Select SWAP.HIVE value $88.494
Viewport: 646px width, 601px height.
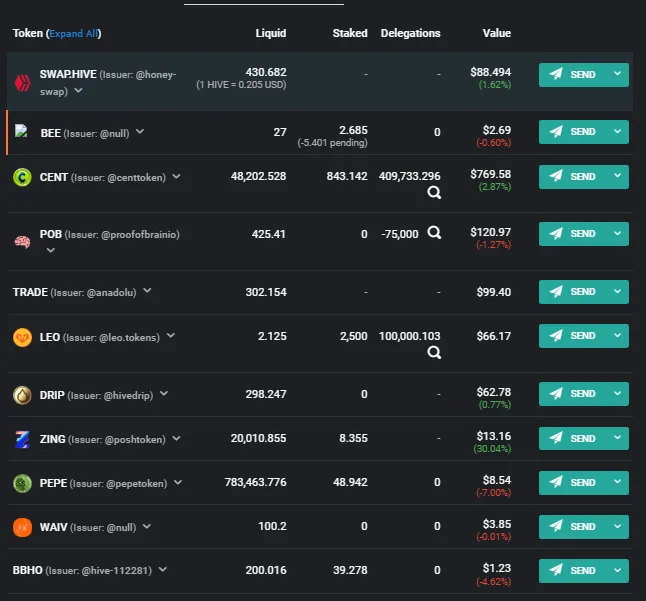coord(491,72)
